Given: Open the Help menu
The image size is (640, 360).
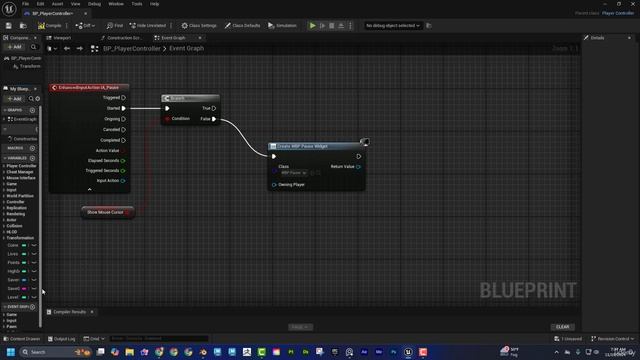Looking at the screenshot, I should 154,4.
